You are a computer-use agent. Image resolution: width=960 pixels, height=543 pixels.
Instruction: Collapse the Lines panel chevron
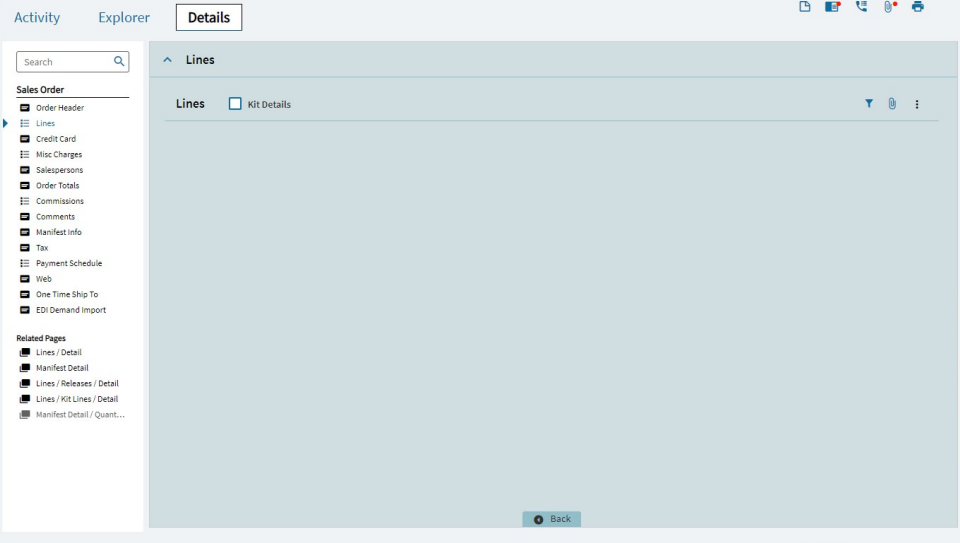(x=167, y=59)
